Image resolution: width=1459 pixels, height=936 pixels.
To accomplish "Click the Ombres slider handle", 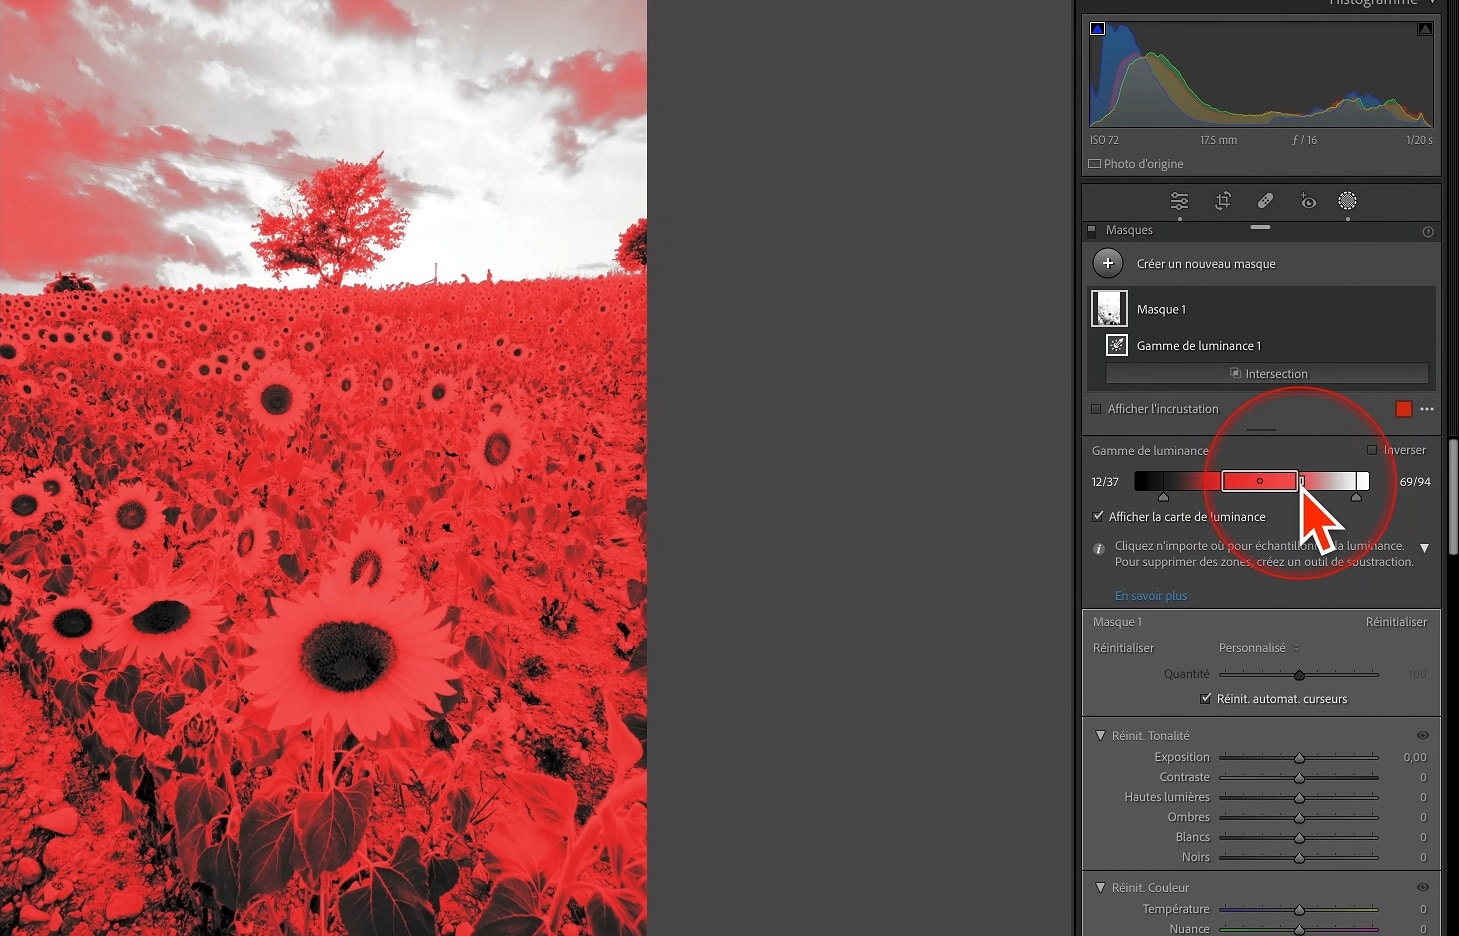I will click(x=1299, y=818).
